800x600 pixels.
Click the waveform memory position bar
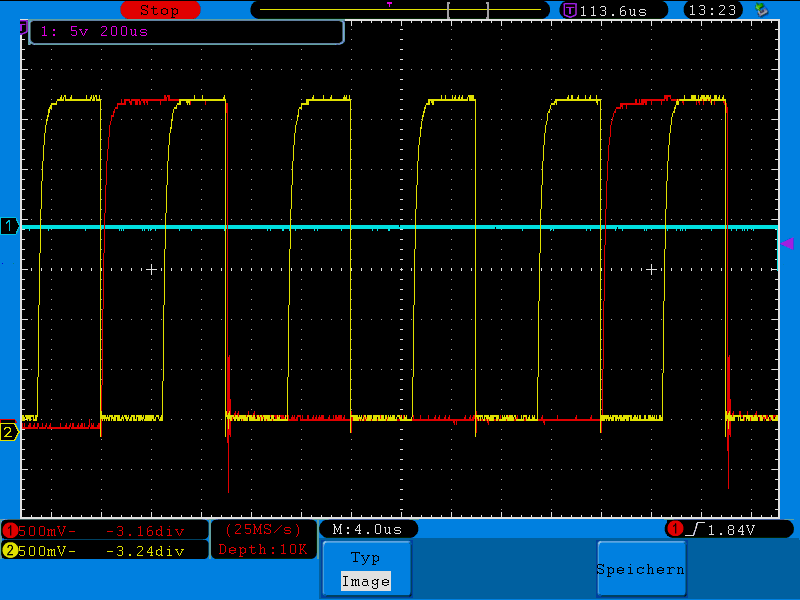click(400, 10)
